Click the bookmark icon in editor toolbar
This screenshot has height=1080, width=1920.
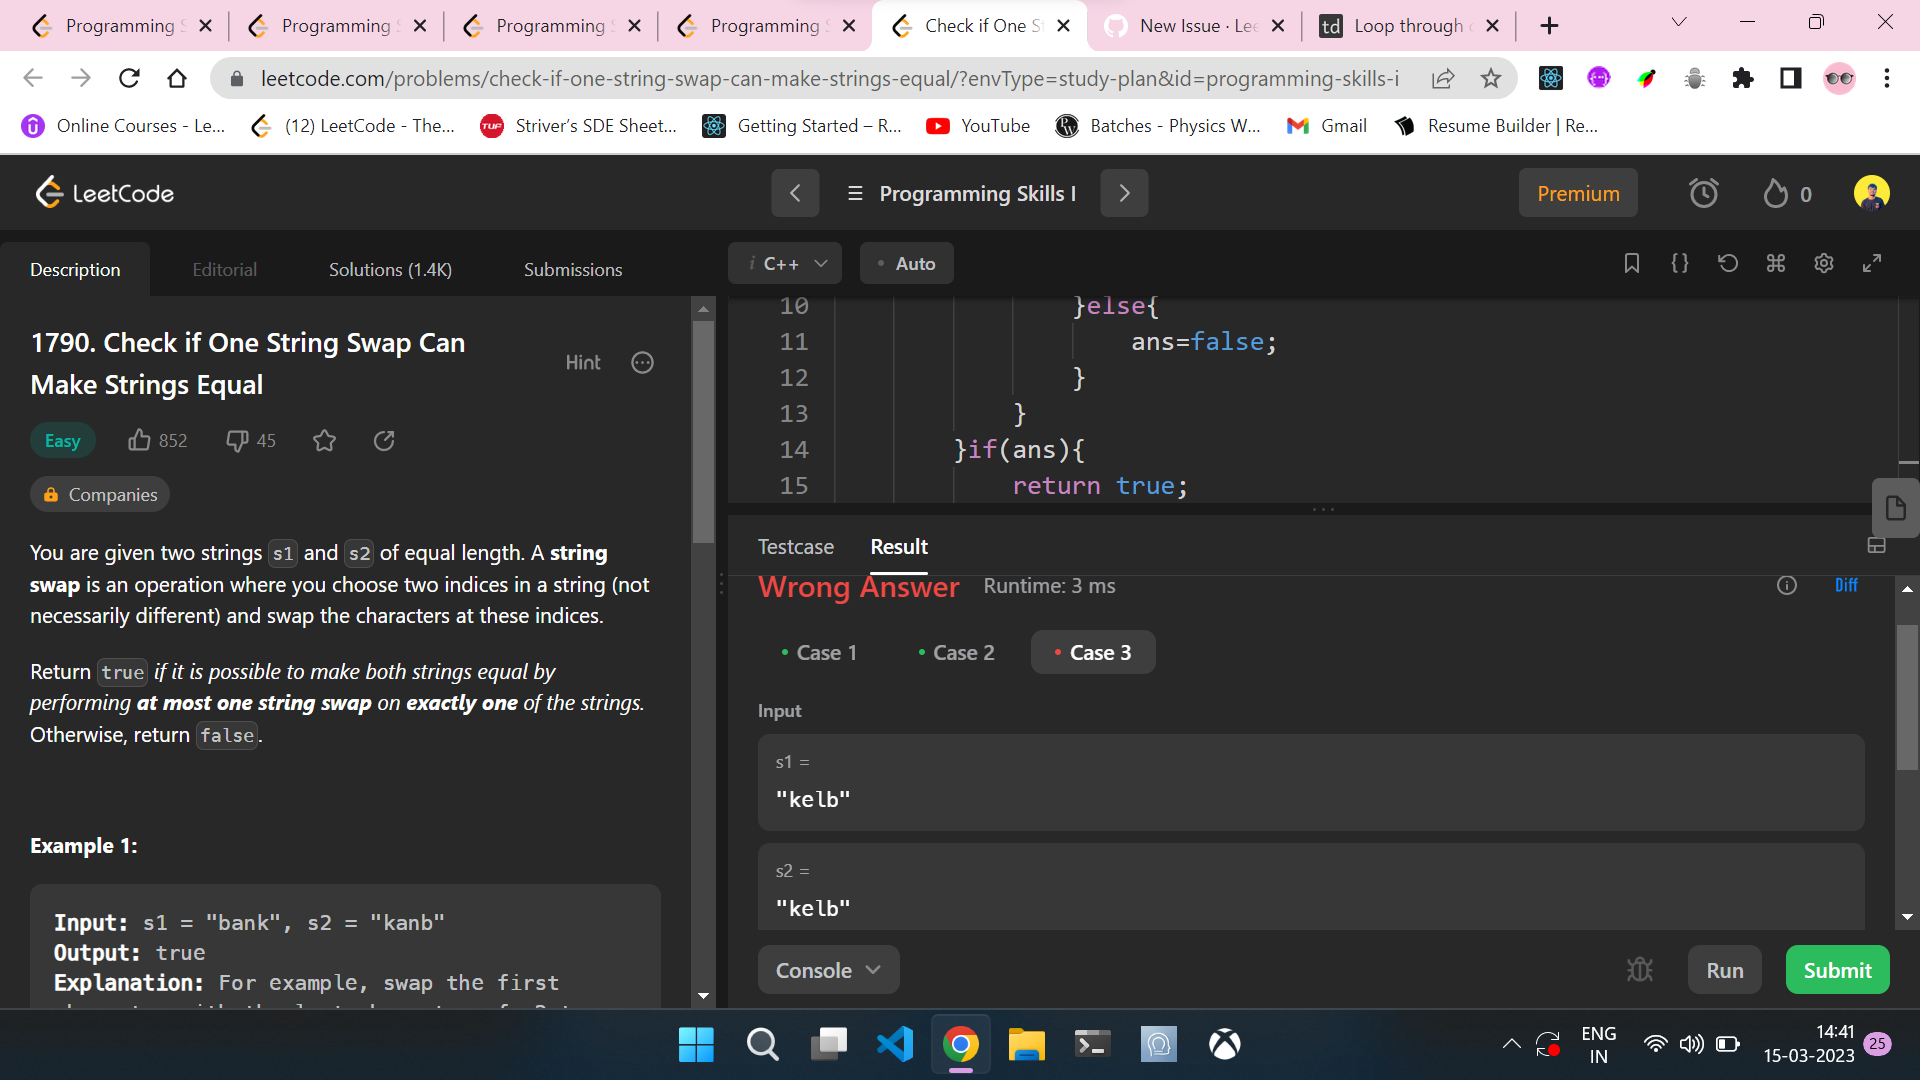[x=1631, y=263]
